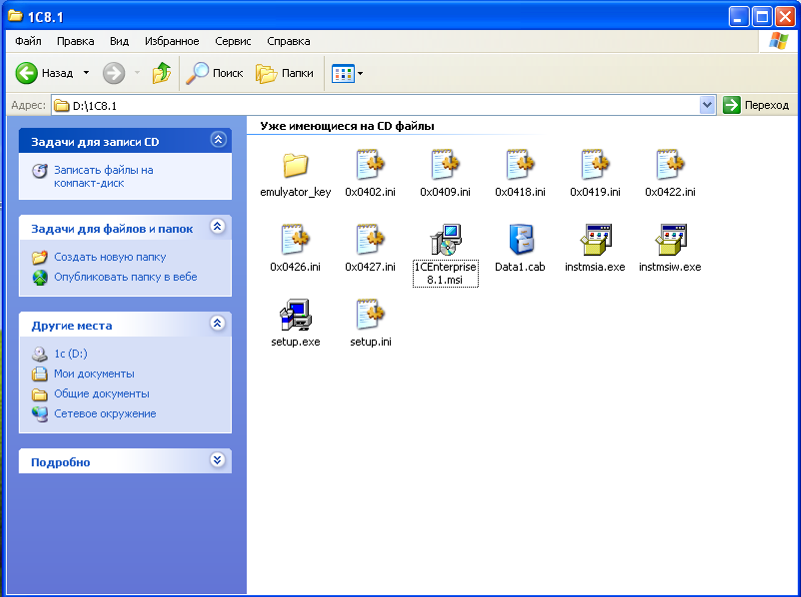
Task: Select the Data1.cab archive icon
Action: pos(521,240)
